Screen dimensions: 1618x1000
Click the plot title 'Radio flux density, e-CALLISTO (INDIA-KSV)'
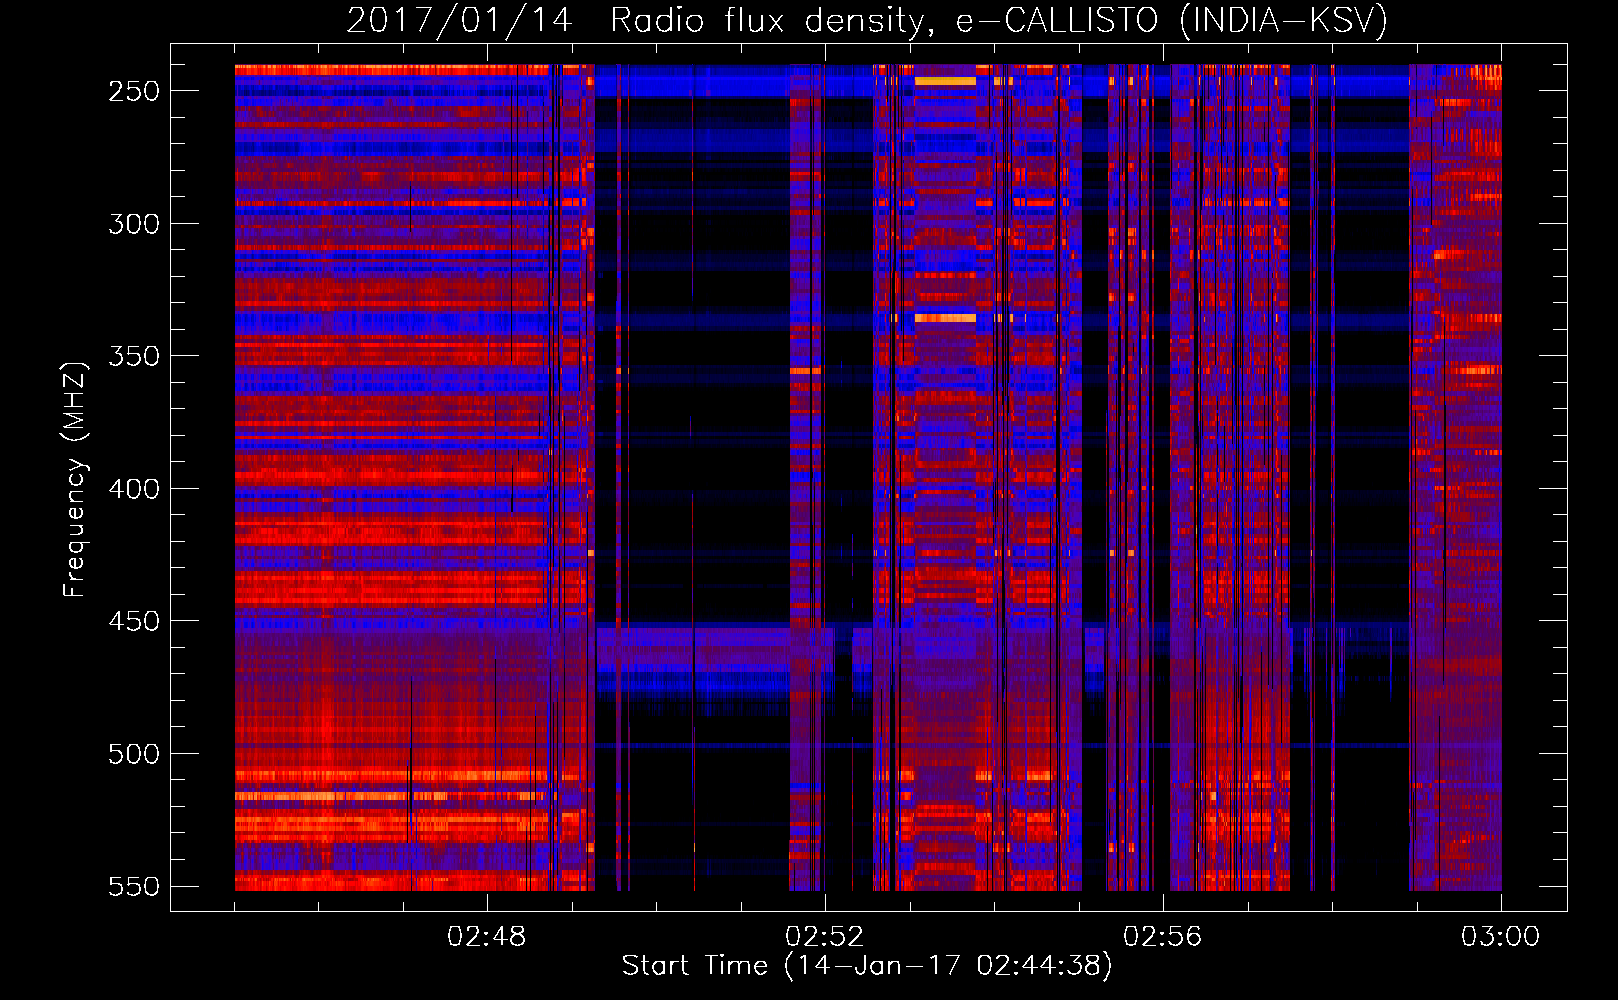pos(999,21)
